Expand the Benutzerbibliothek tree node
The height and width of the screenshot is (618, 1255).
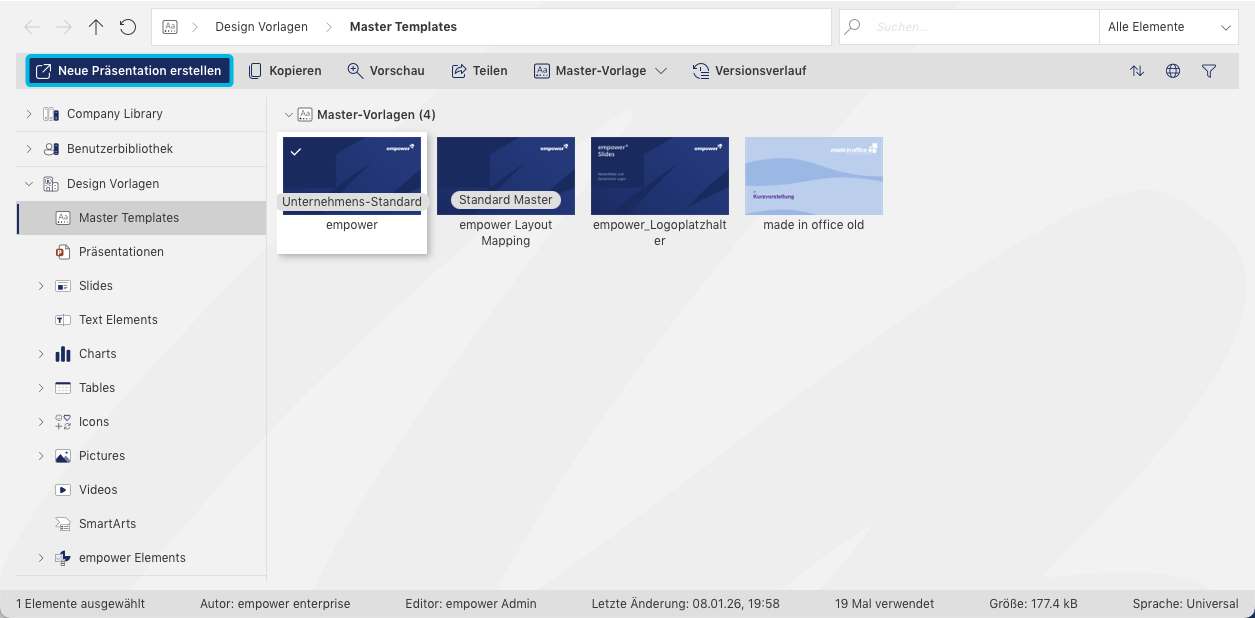coord(29,149)
